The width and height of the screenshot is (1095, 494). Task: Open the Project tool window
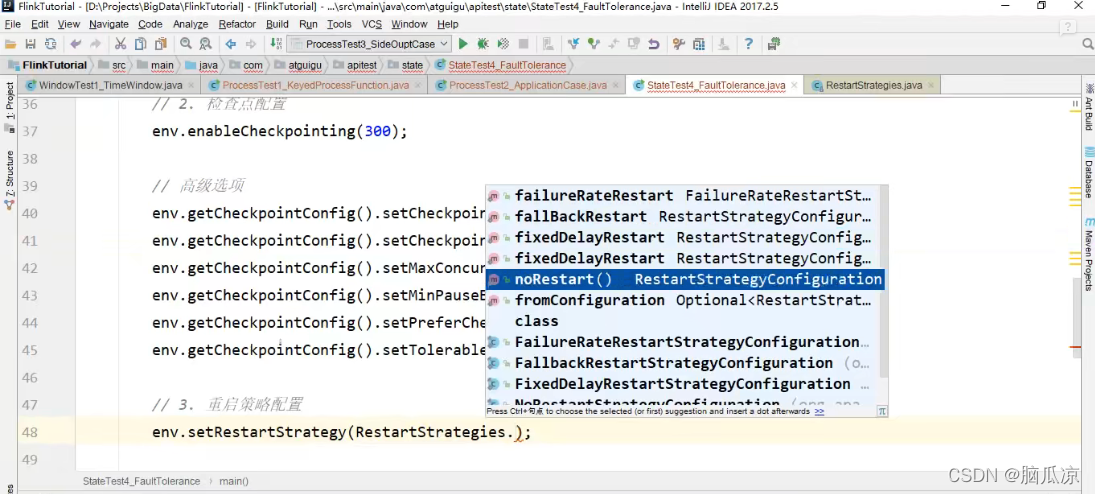coord(10,108)
